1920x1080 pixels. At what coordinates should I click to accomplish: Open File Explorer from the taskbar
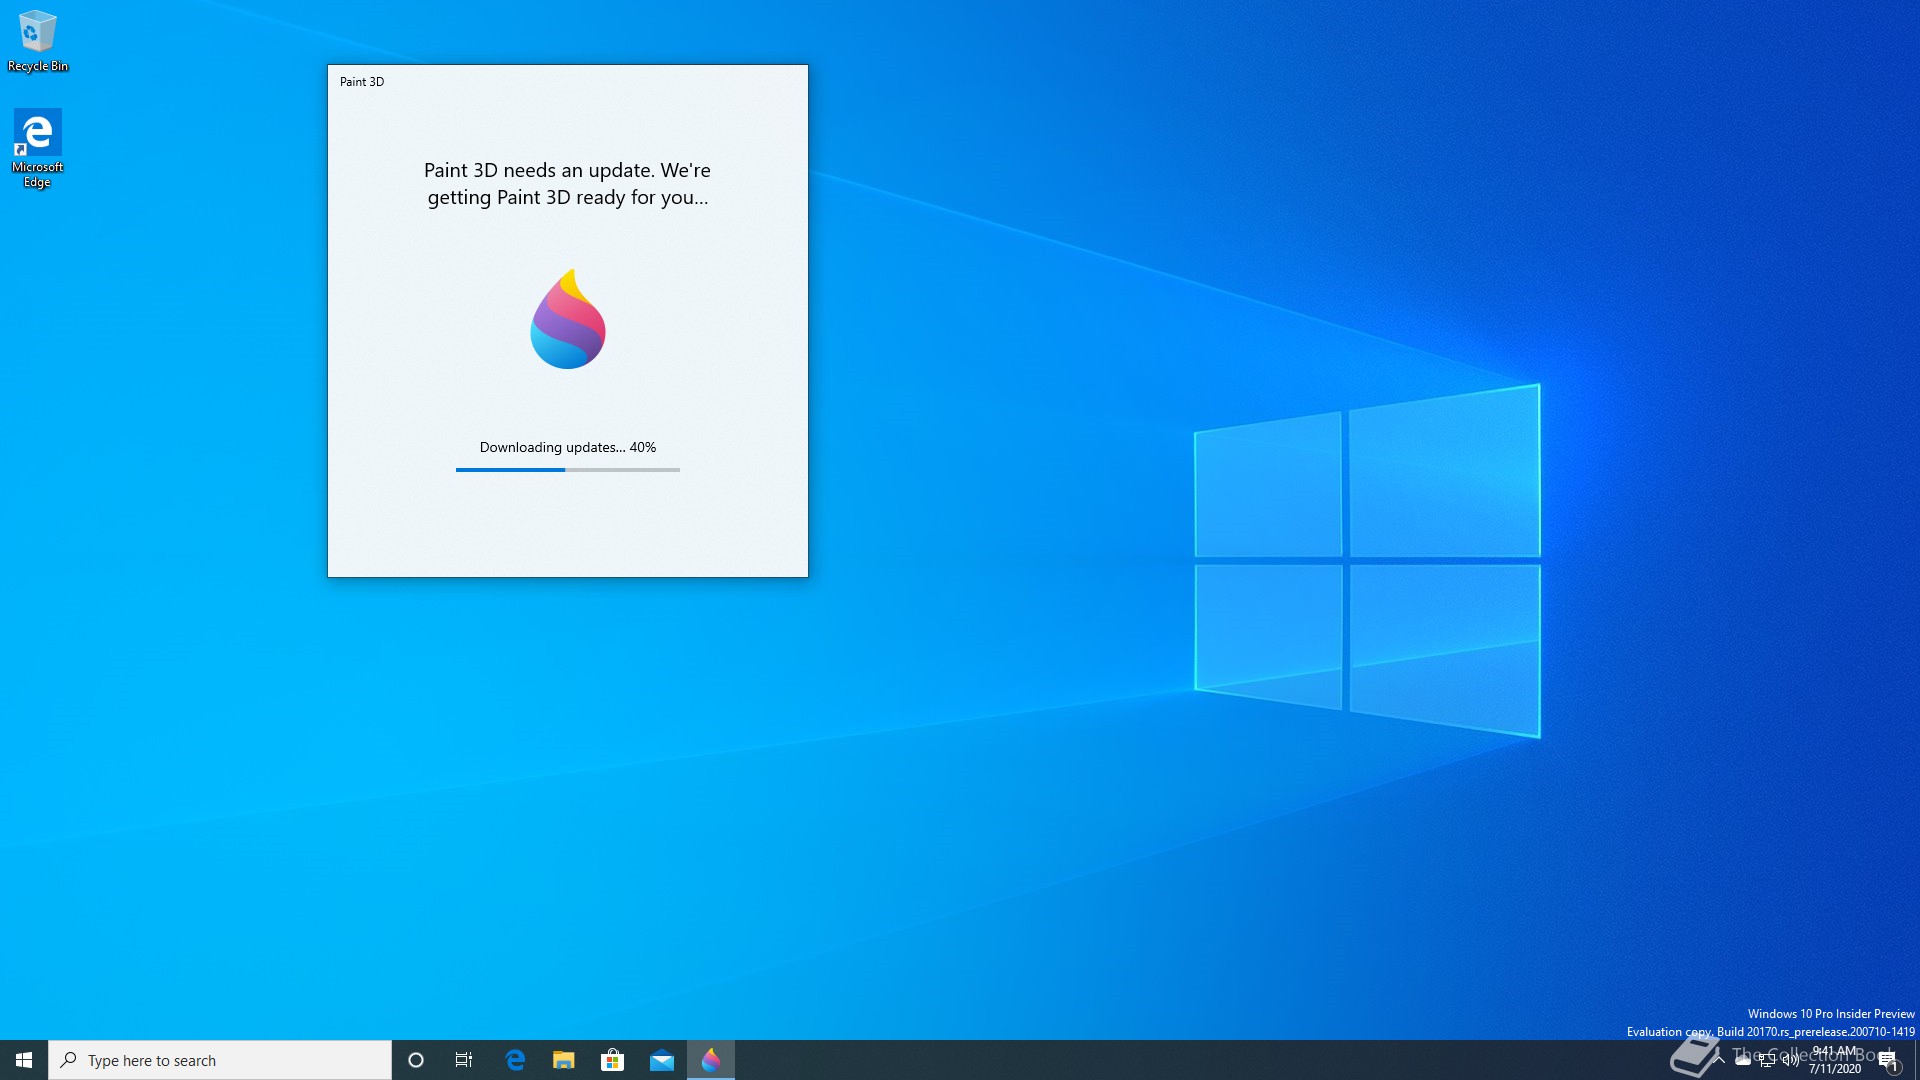pos(564,1060)
